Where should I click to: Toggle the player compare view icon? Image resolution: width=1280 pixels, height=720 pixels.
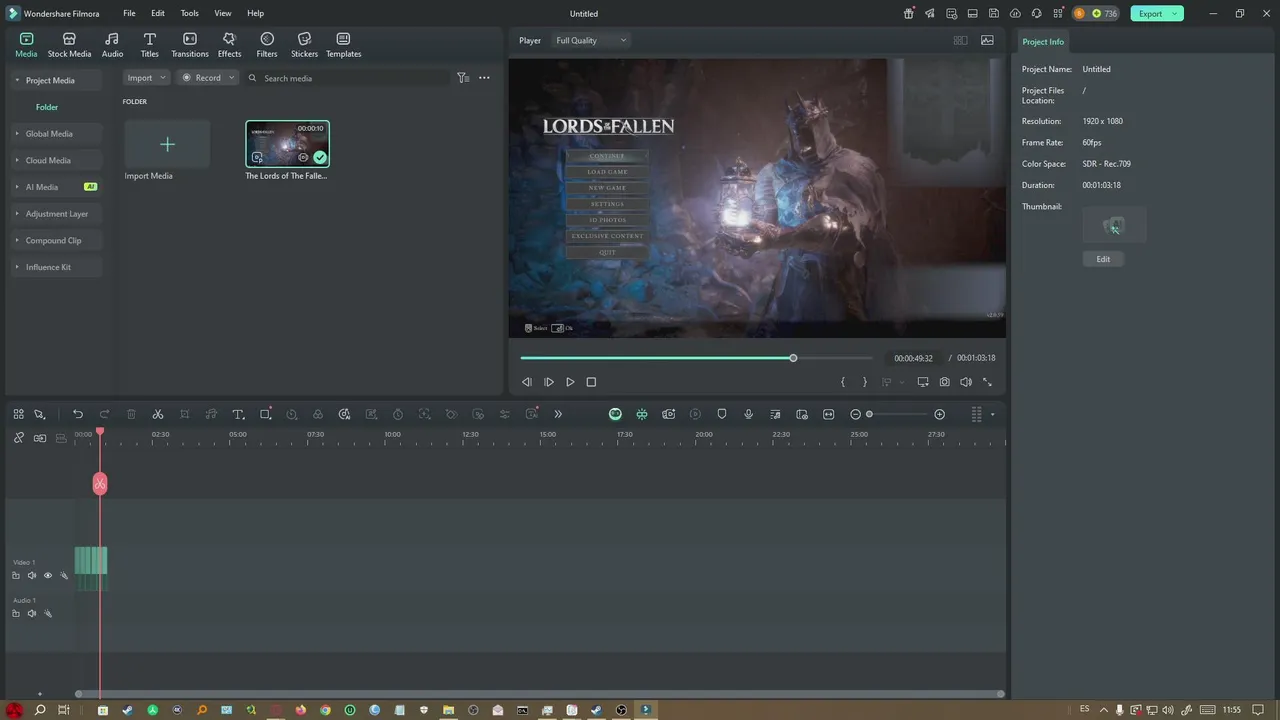[960, 41]
